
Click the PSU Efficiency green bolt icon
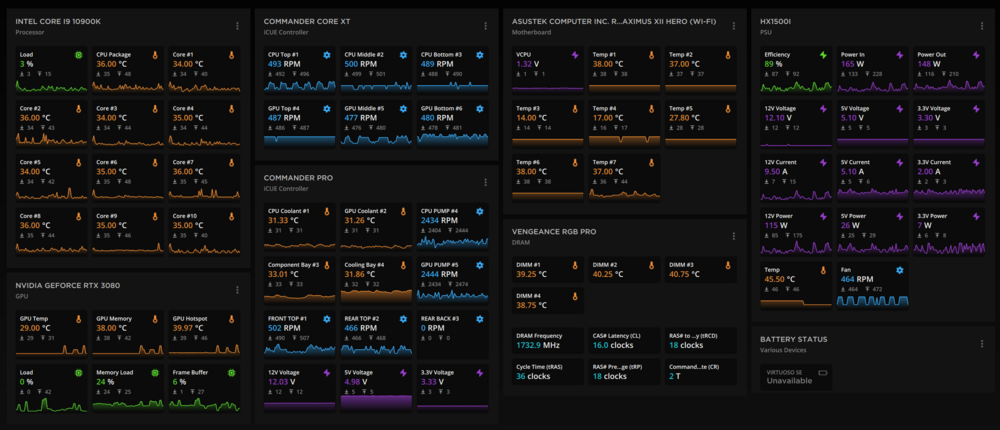coord(823,54)
